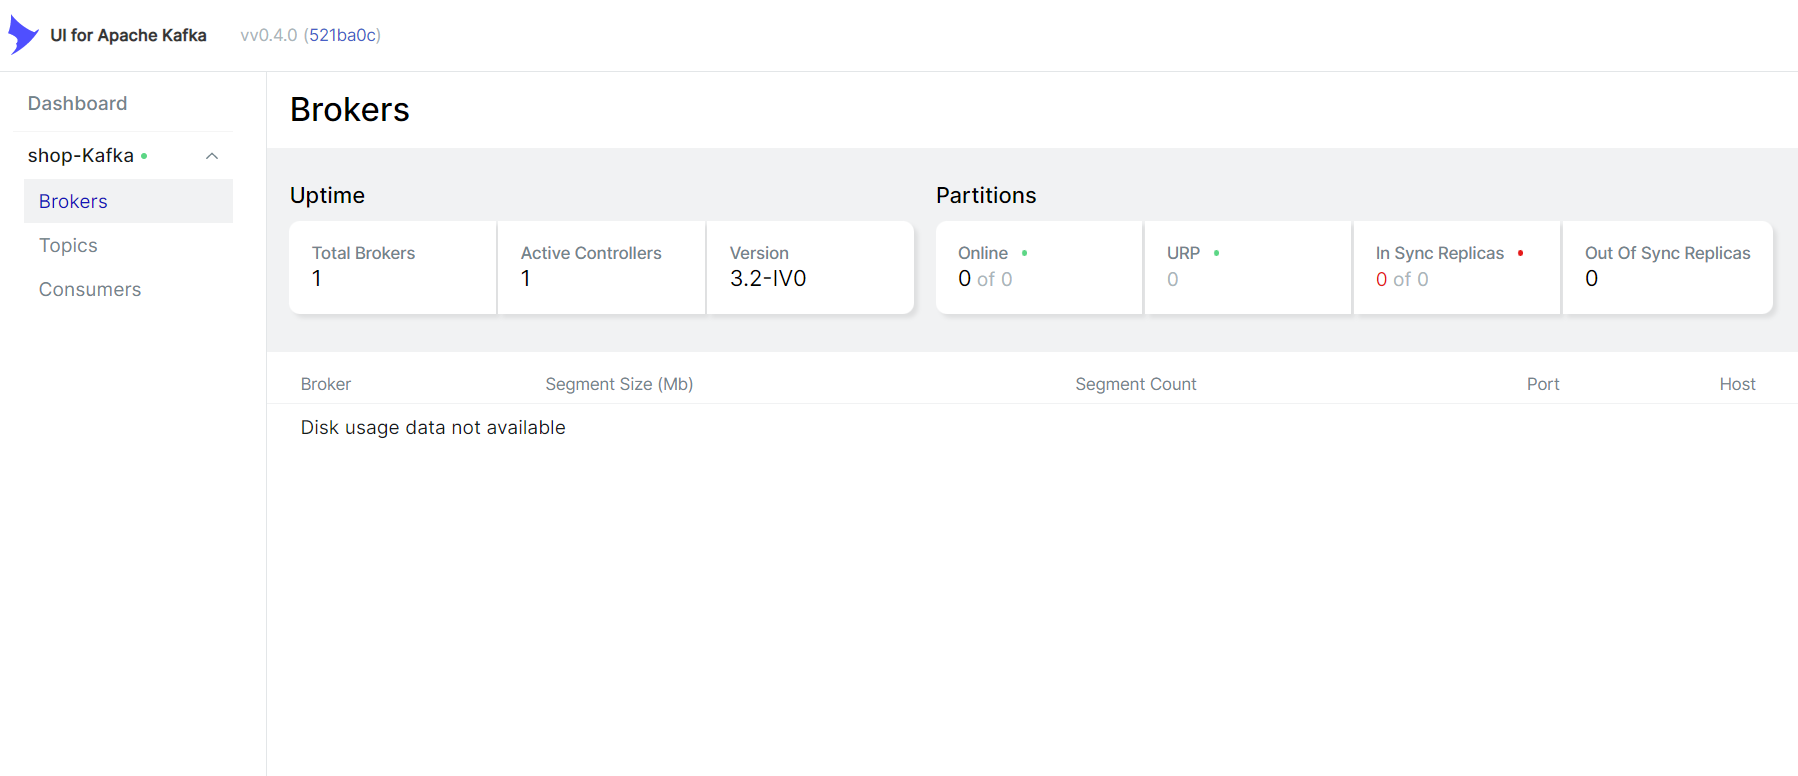Click the green indicator on the Online partitions card
1798x776 pixels.
click(1023, 254)
